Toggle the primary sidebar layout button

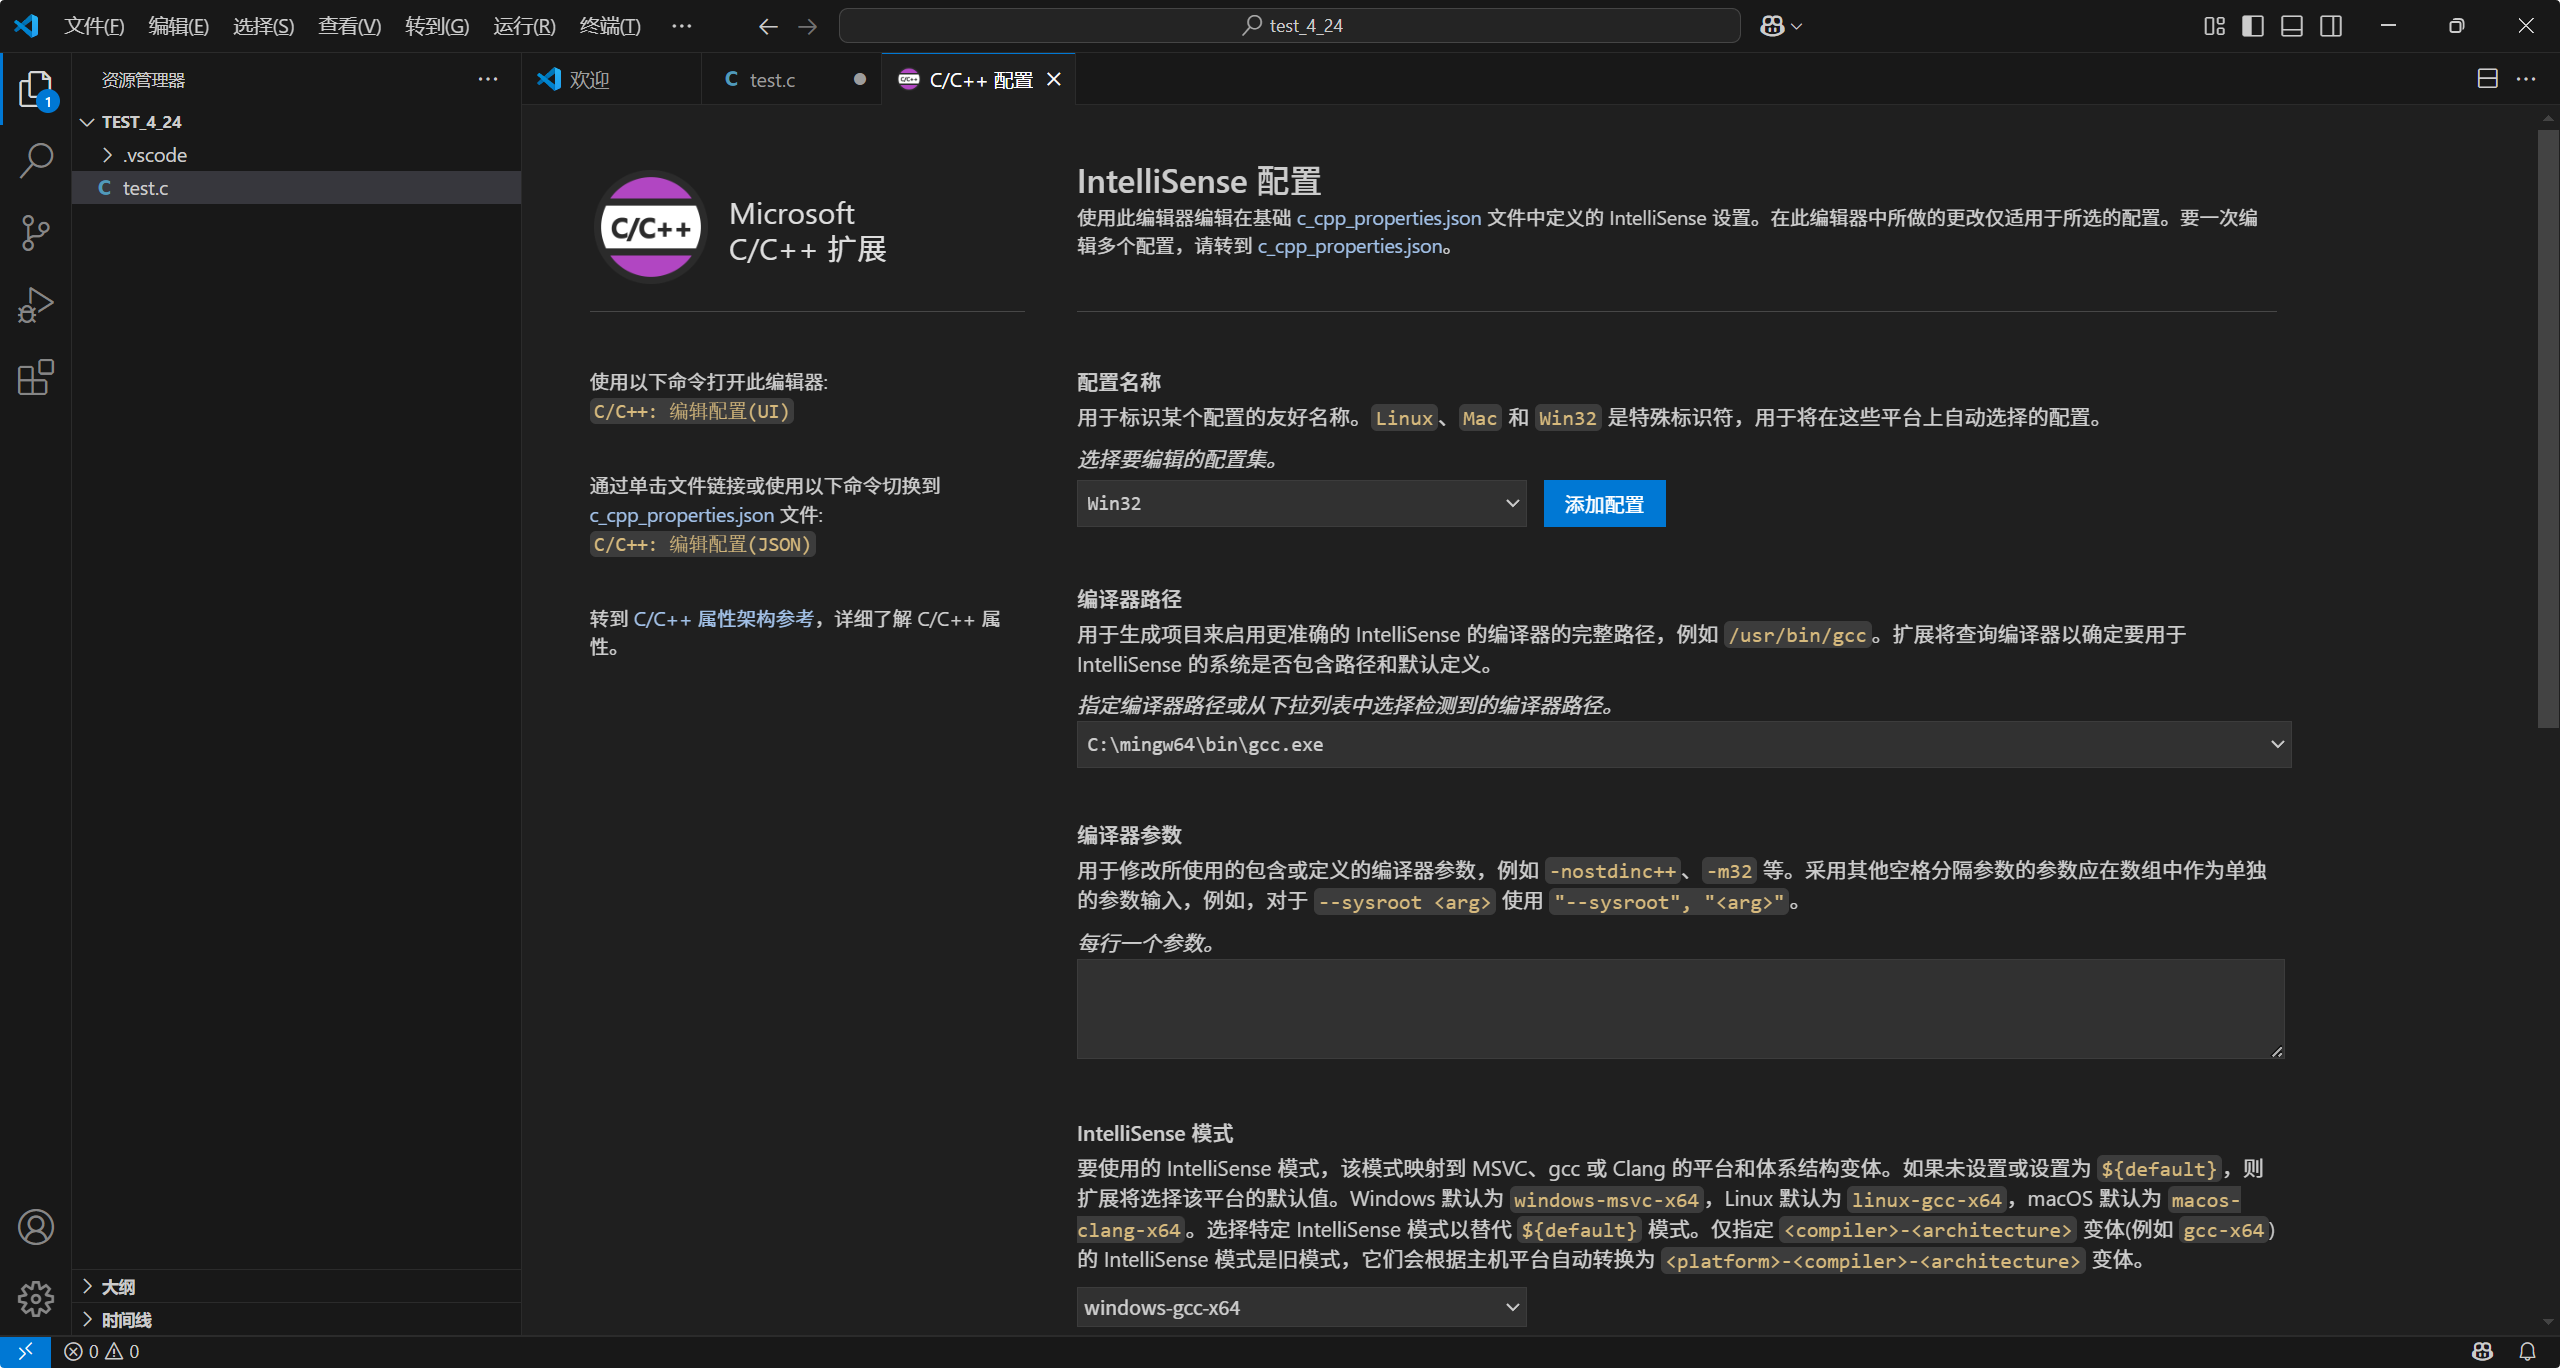click(x=2253, y=26)
